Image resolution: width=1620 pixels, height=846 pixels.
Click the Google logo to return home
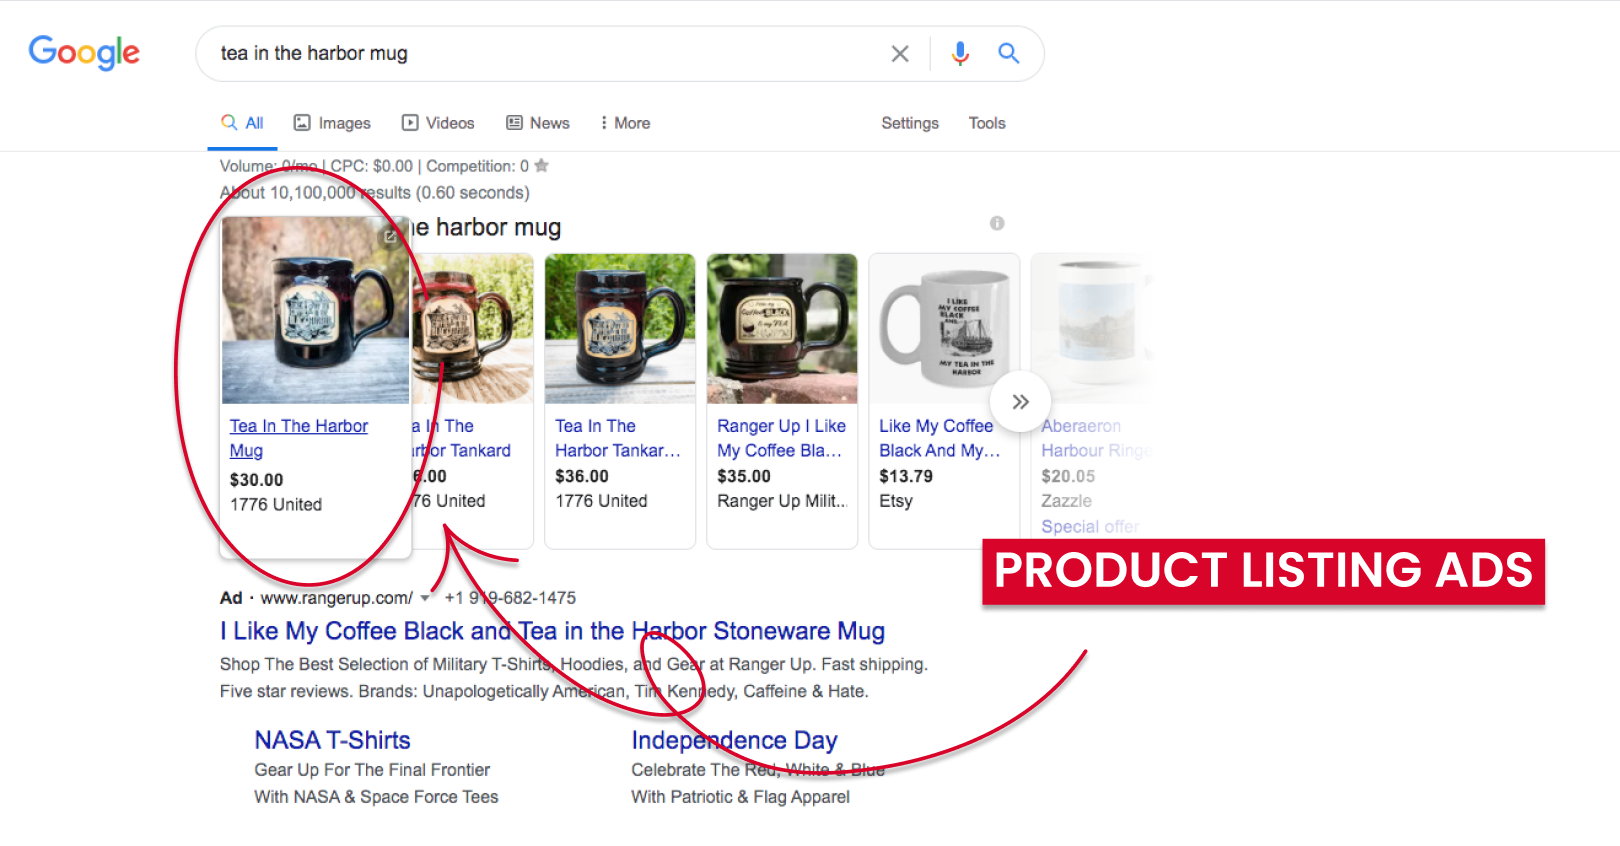point(84,53)
